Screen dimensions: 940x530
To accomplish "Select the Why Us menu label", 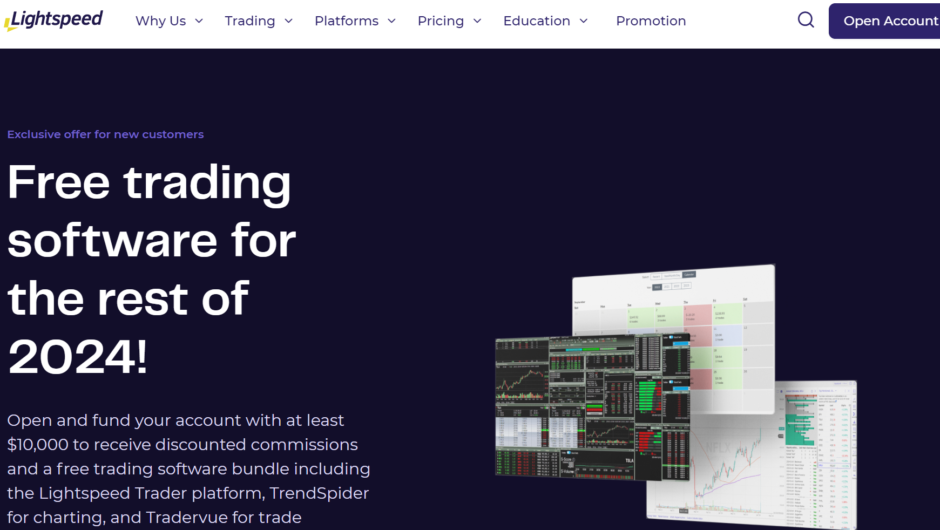I will (160, 21).
